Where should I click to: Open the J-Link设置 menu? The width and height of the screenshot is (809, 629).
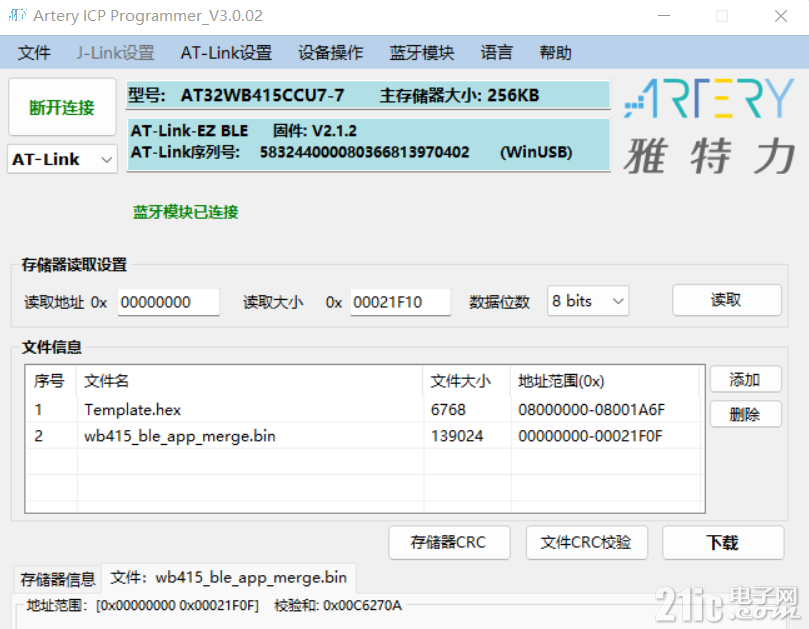115,53
